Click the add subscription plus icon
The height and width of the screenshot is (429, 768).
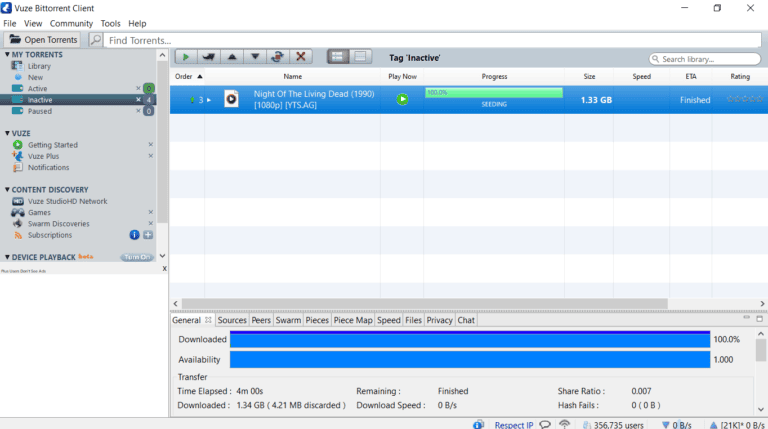click(148, 235)
